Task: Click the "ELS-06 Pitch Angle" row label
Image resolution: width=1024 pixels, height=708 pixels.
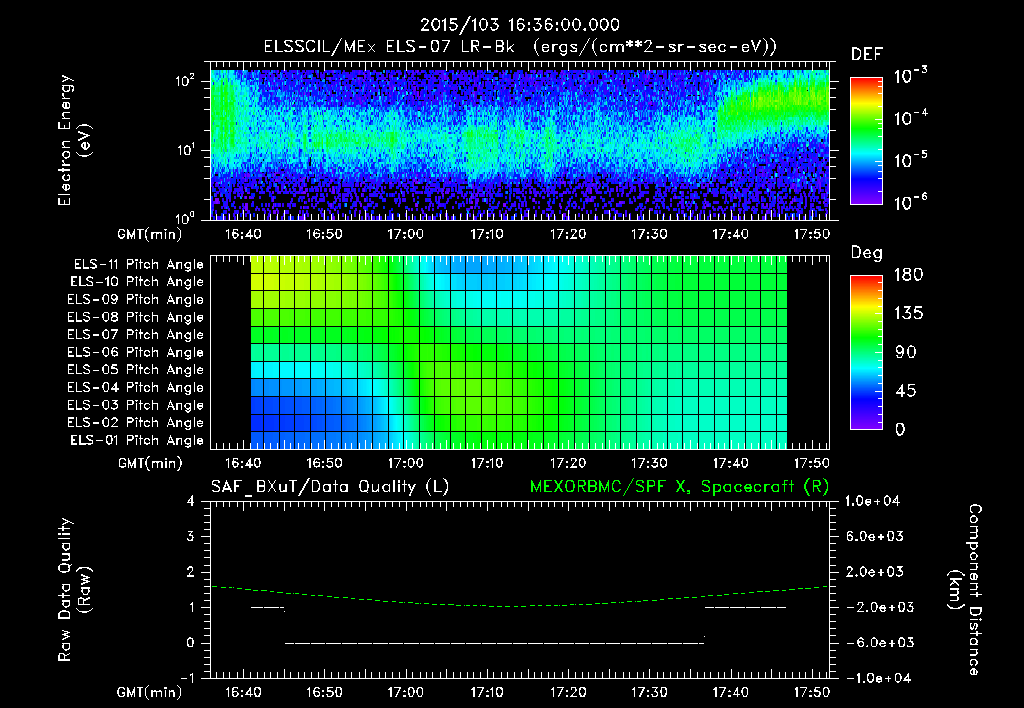Action: click(x=135, y=353)
